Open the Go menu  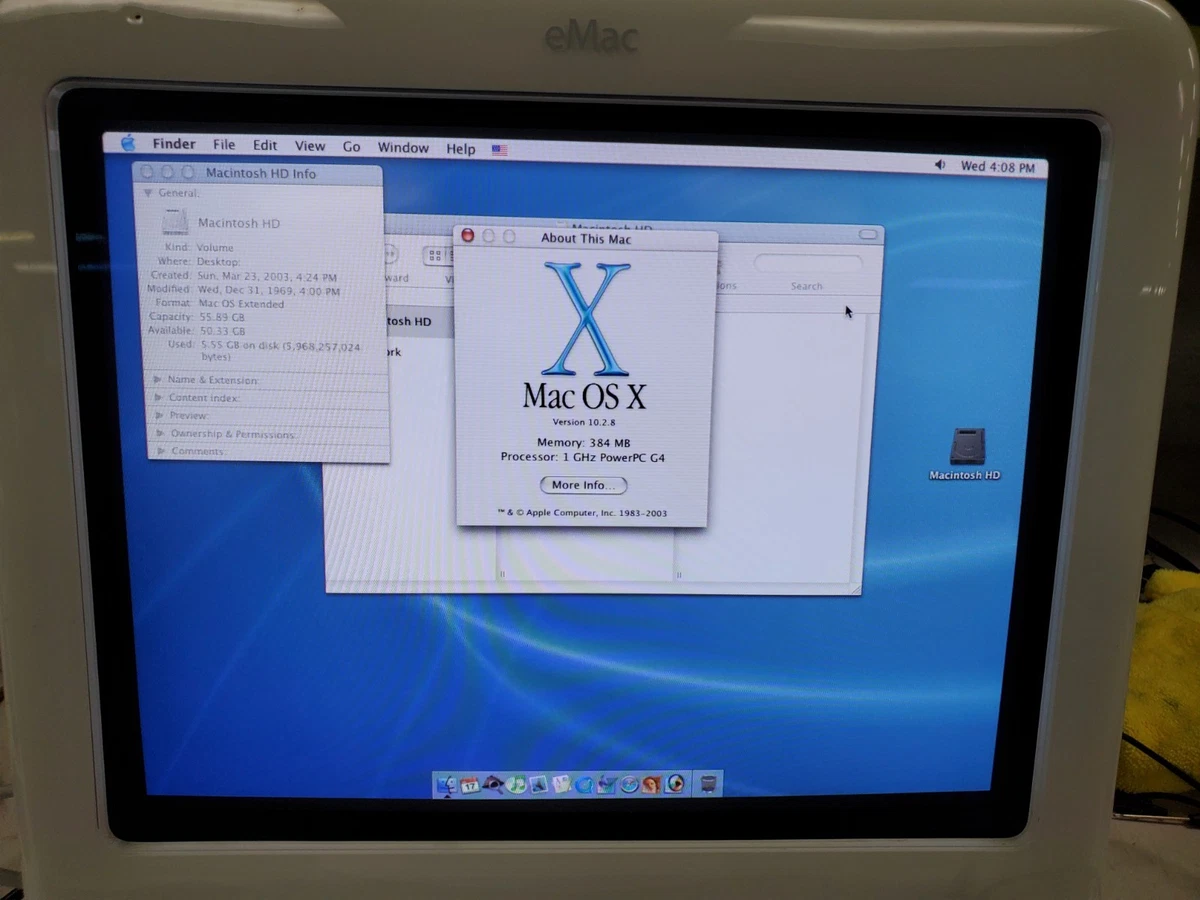[x=352, y=146]
